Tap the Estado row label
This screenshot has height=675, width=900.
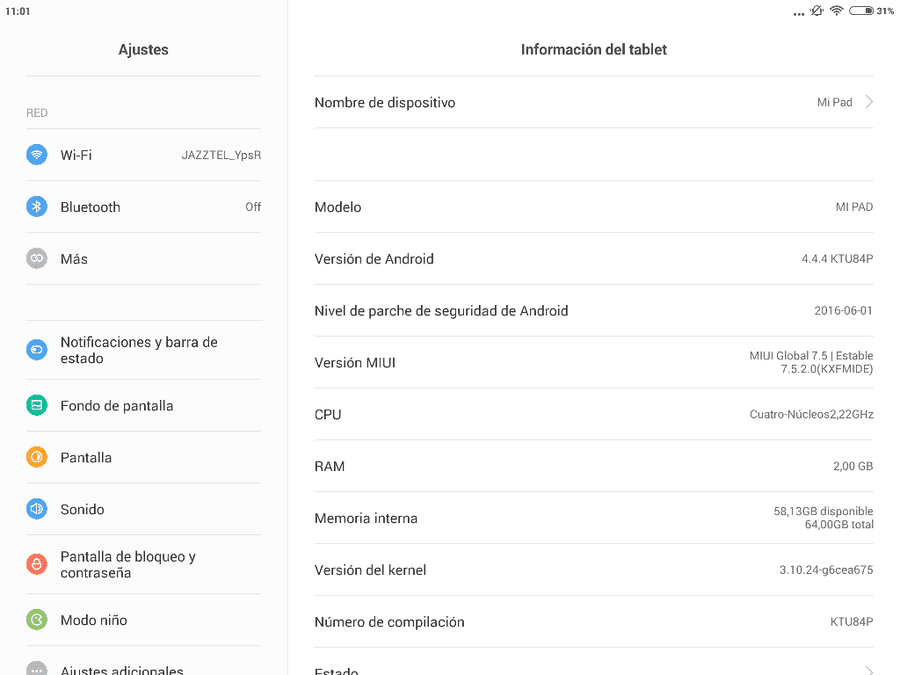click(x=336, y=670)
